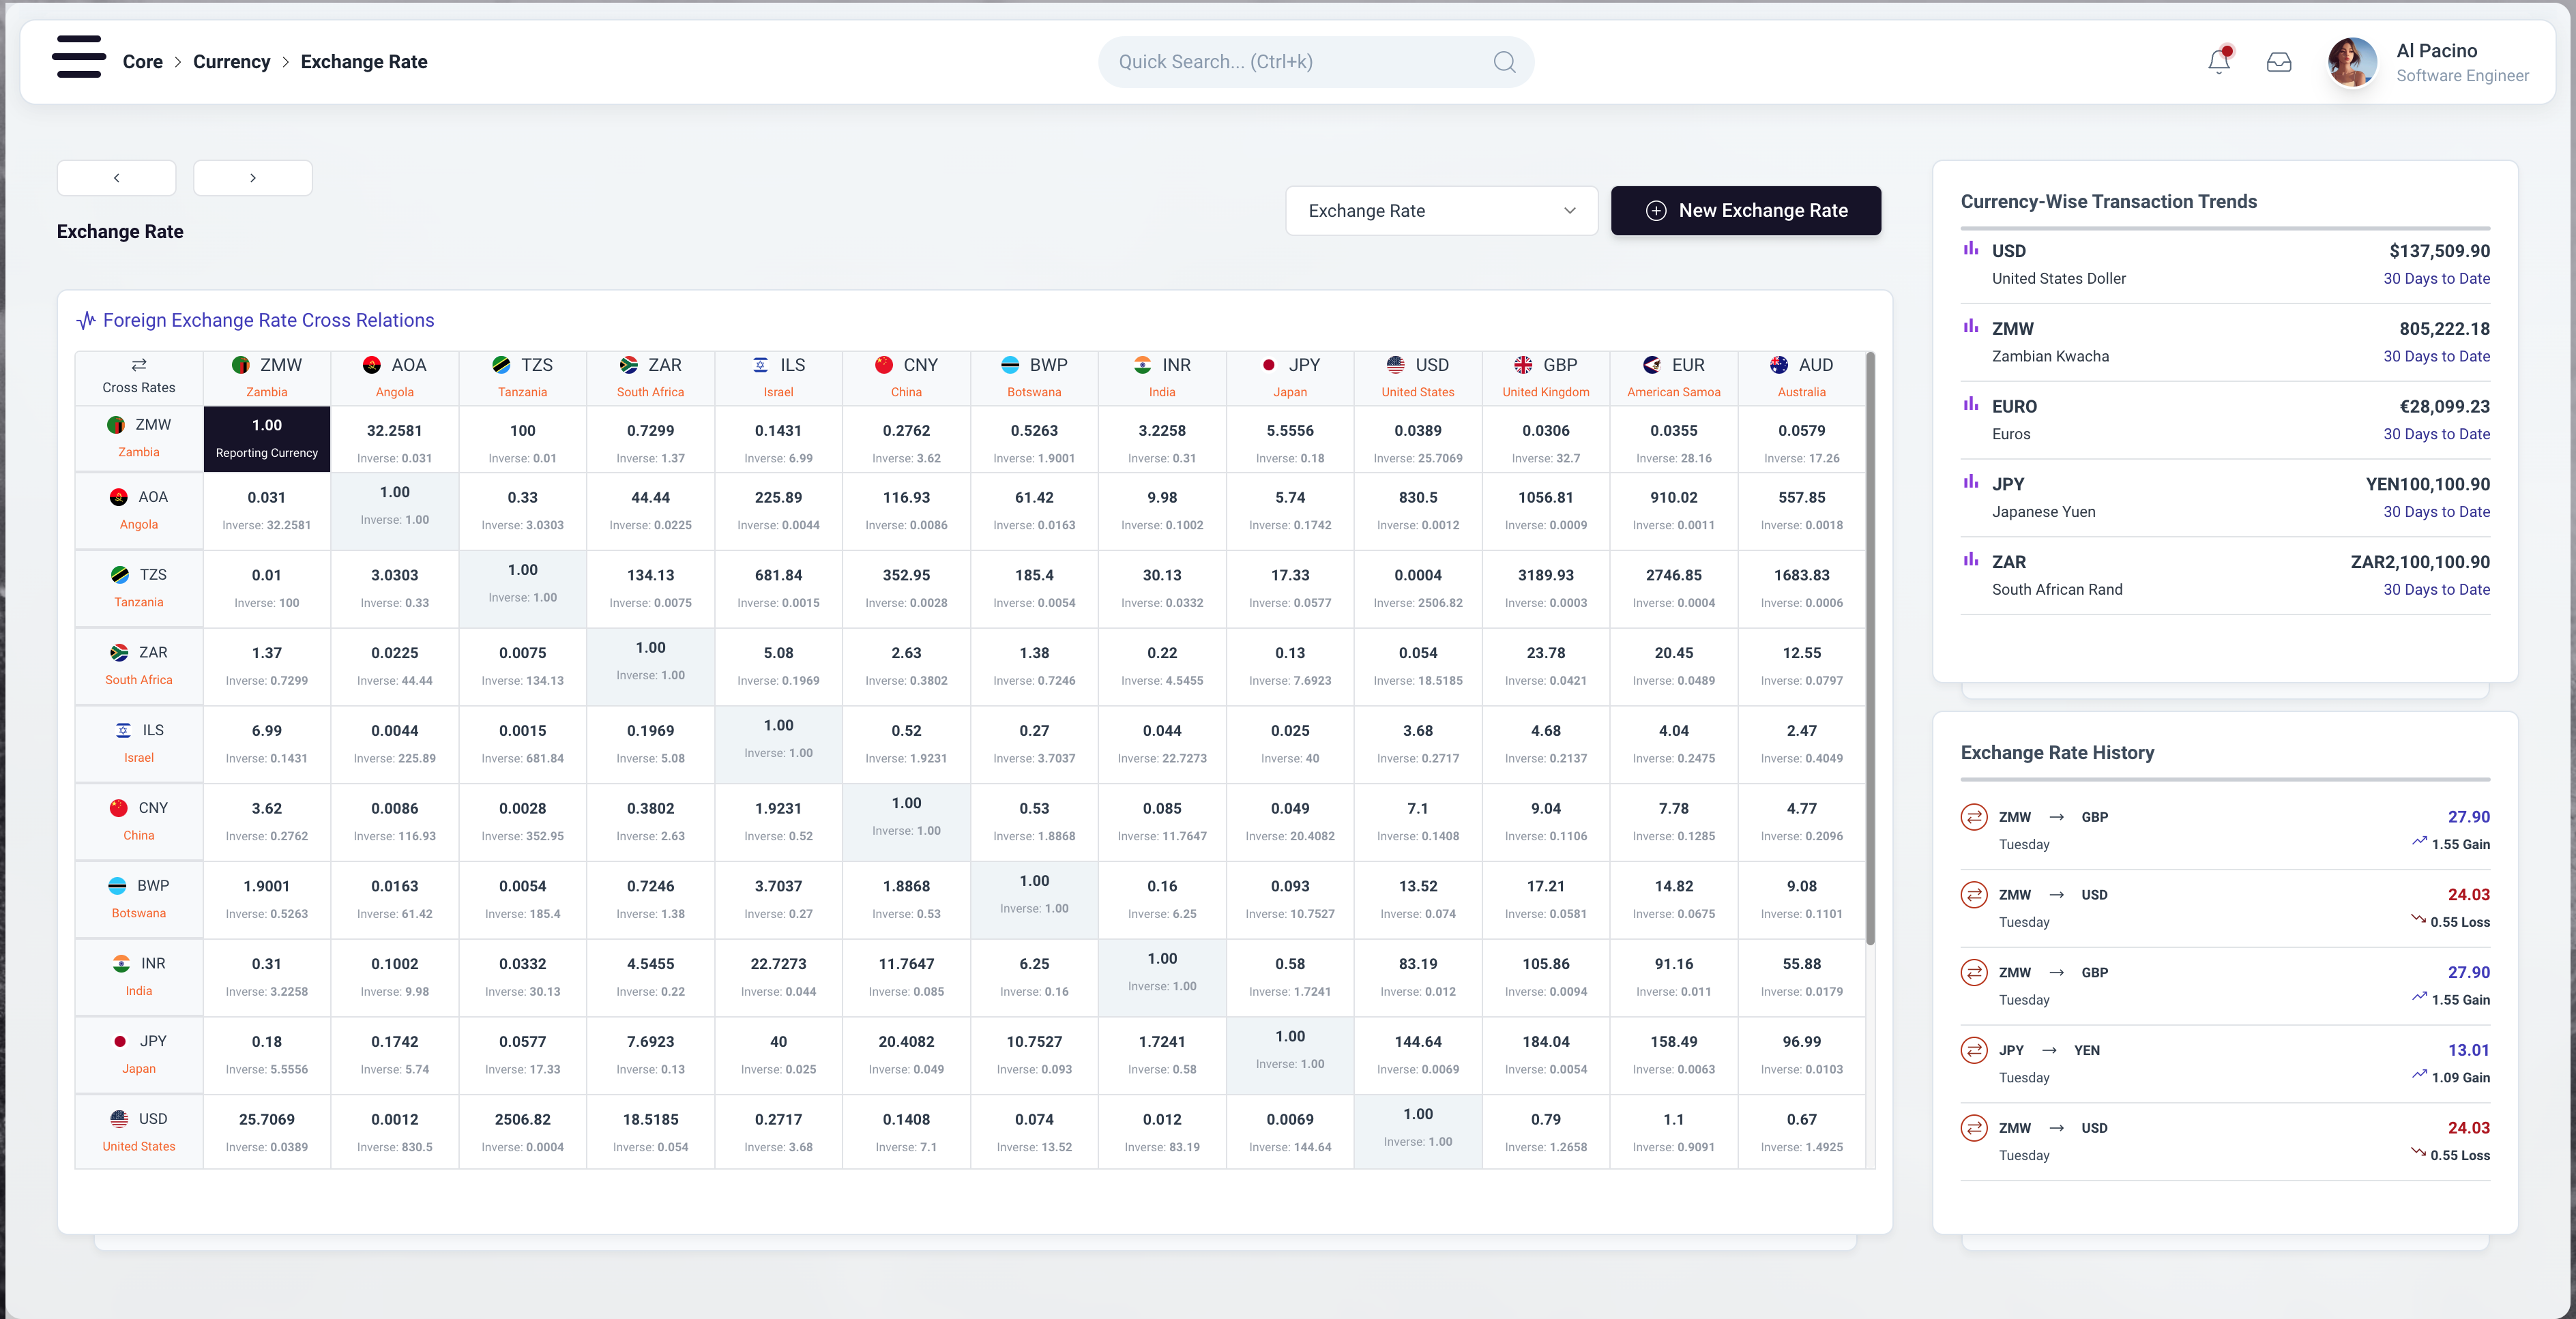Click the cross rates table vertical scrollbar
The image size is (2576, 1319).
[x=1870, y=650]
